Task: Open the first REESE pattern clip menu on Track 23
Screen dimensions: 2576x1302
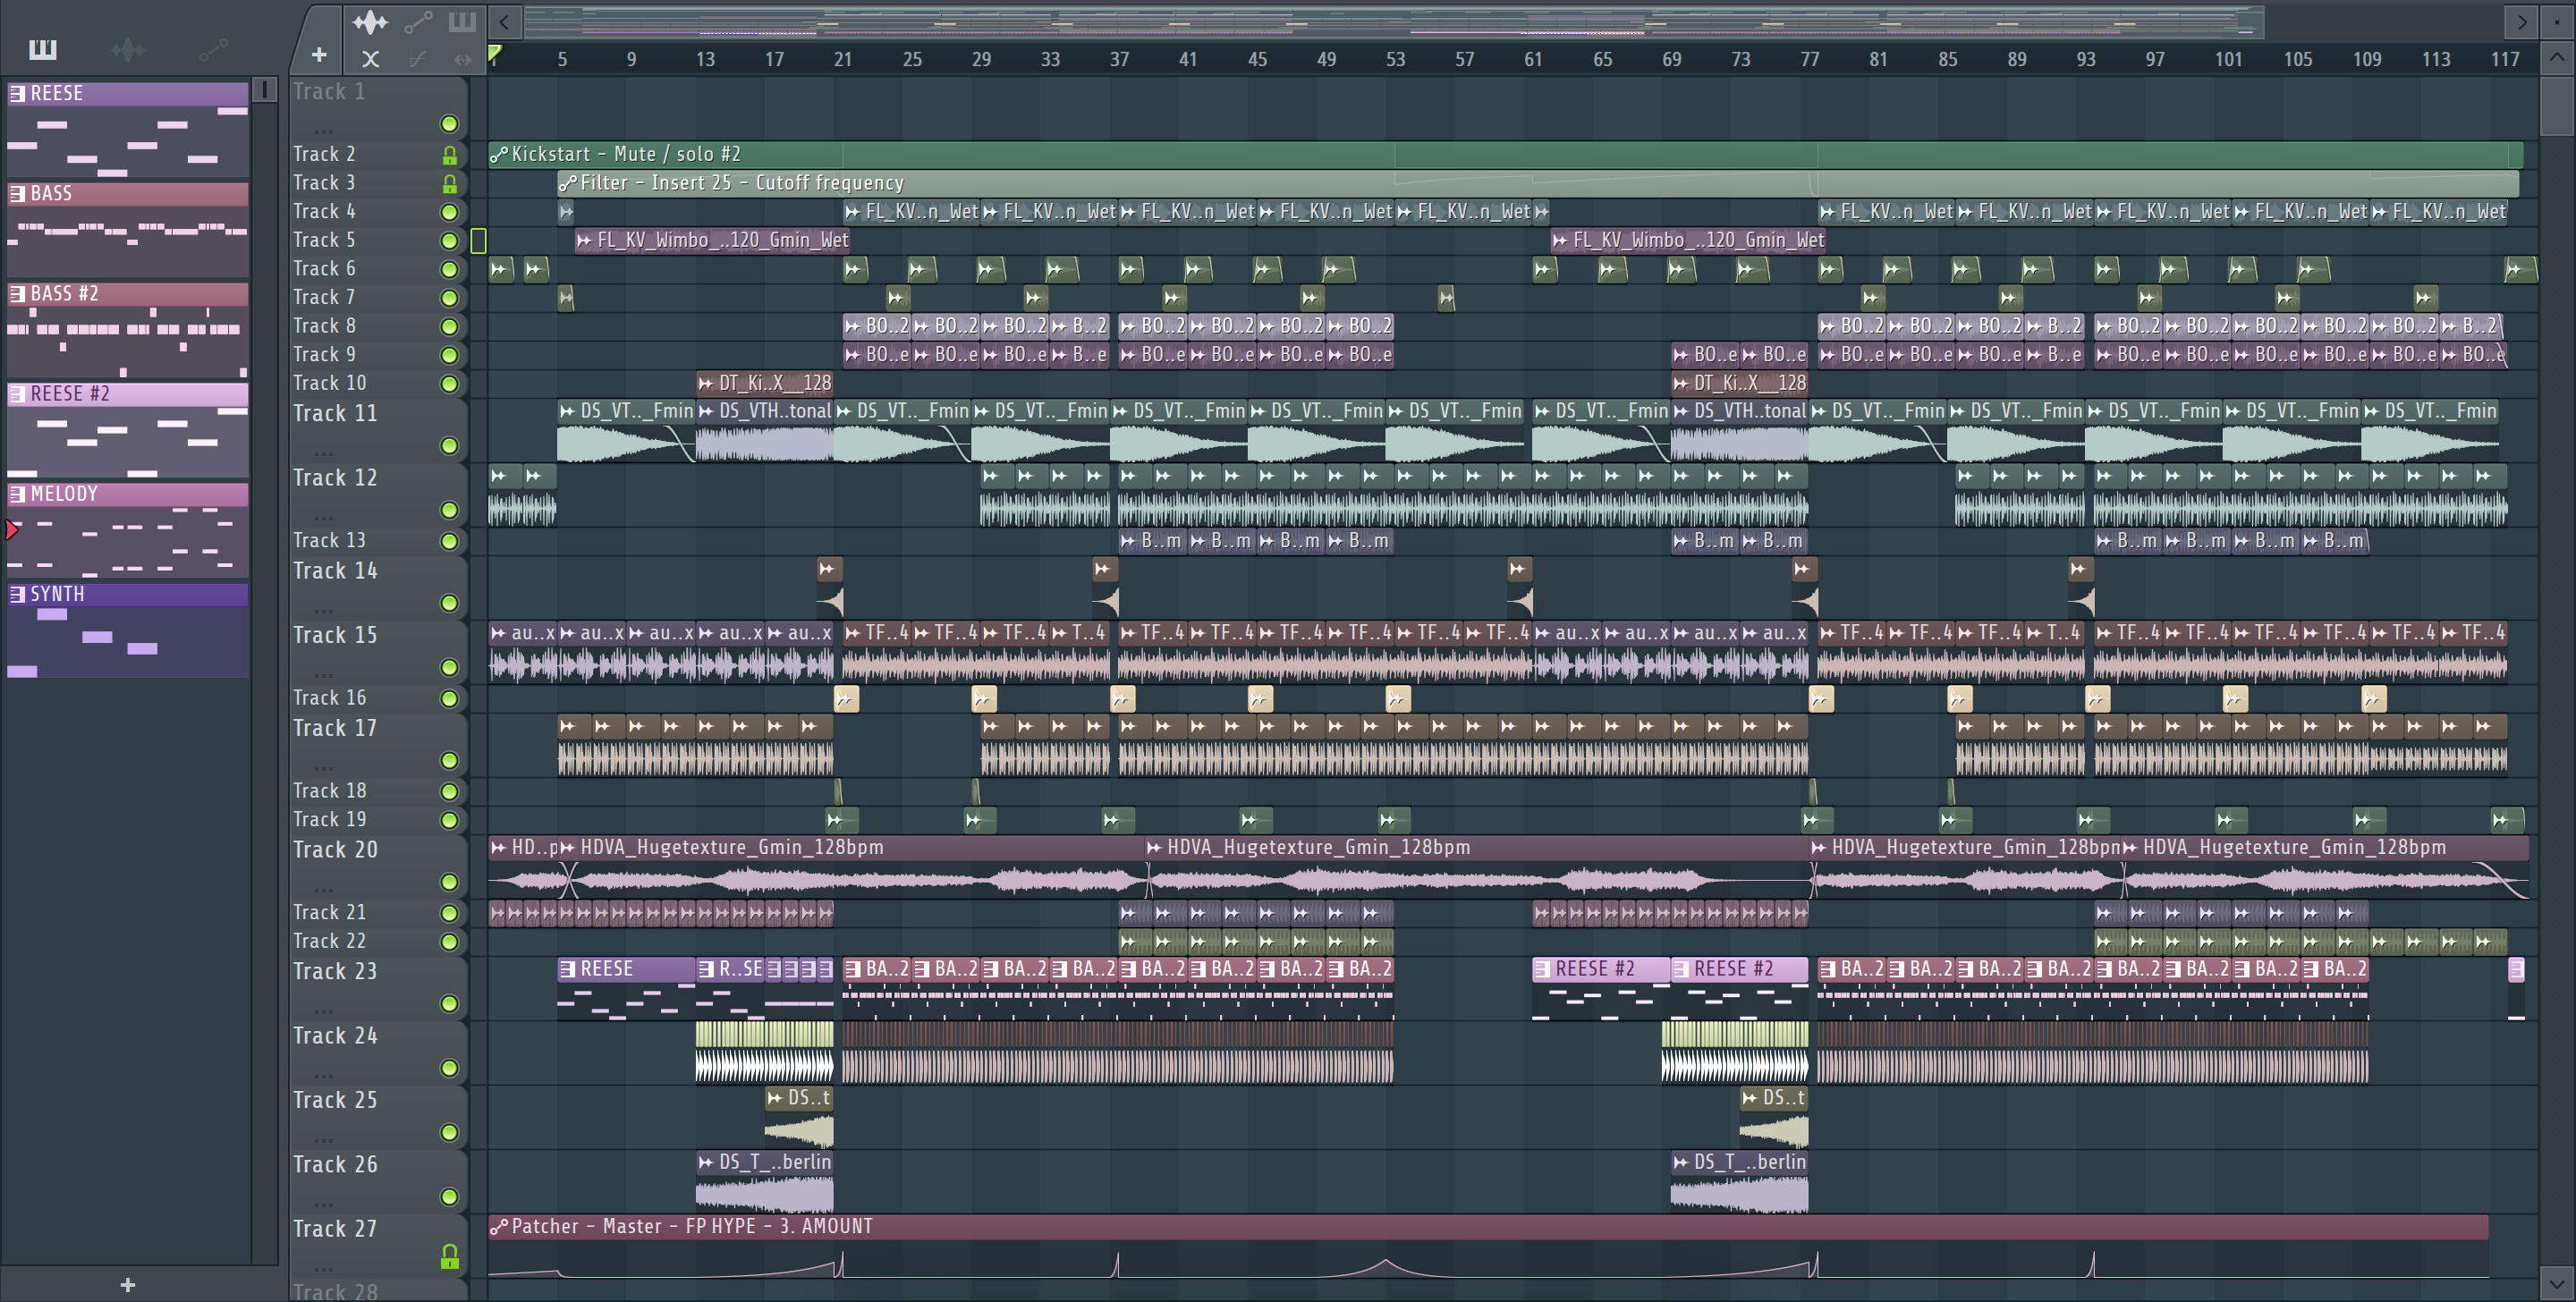Action: click(x=567, y=968)
